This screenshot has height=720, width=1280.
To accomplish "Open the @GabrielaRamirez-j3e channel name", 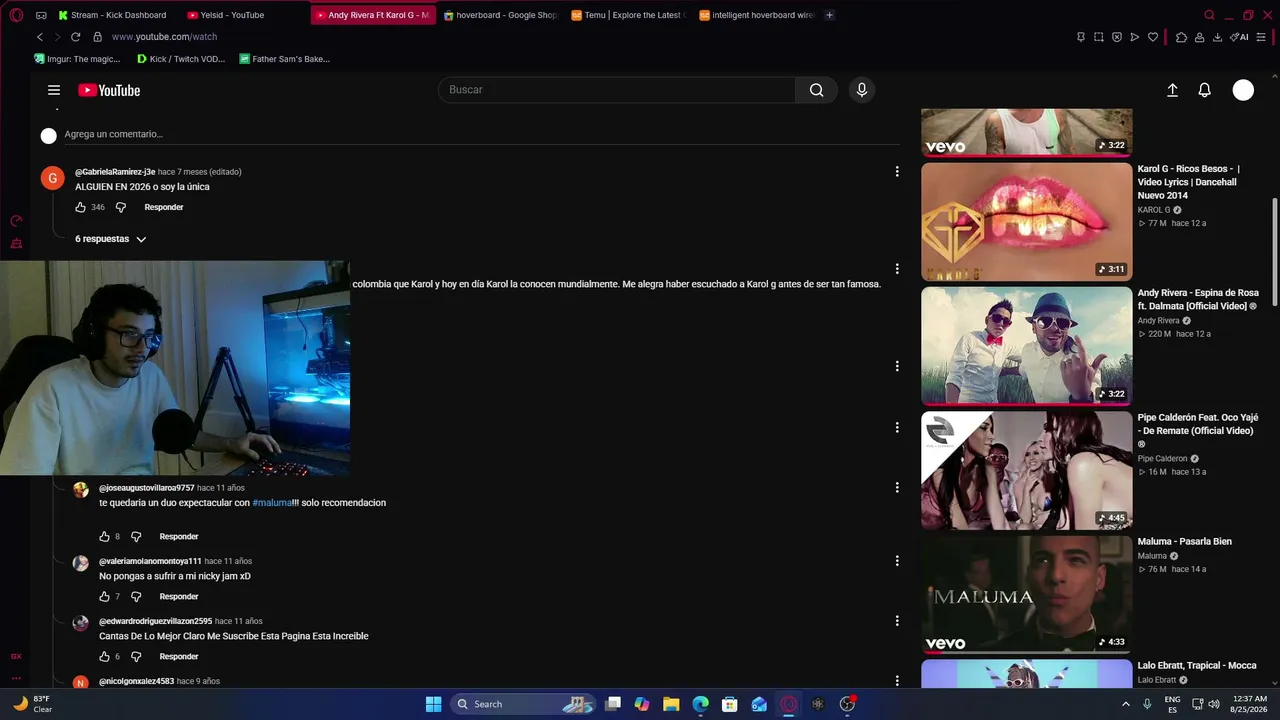I will [115, 172].
